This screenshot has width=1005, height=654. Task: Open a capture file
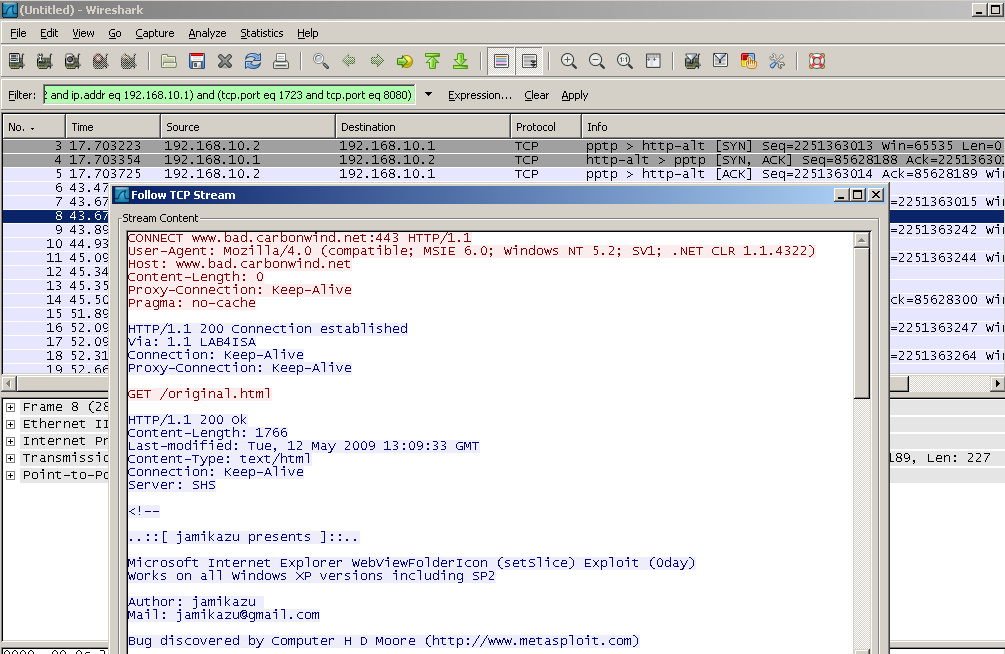pyautogui.click(x=169, y=61)
